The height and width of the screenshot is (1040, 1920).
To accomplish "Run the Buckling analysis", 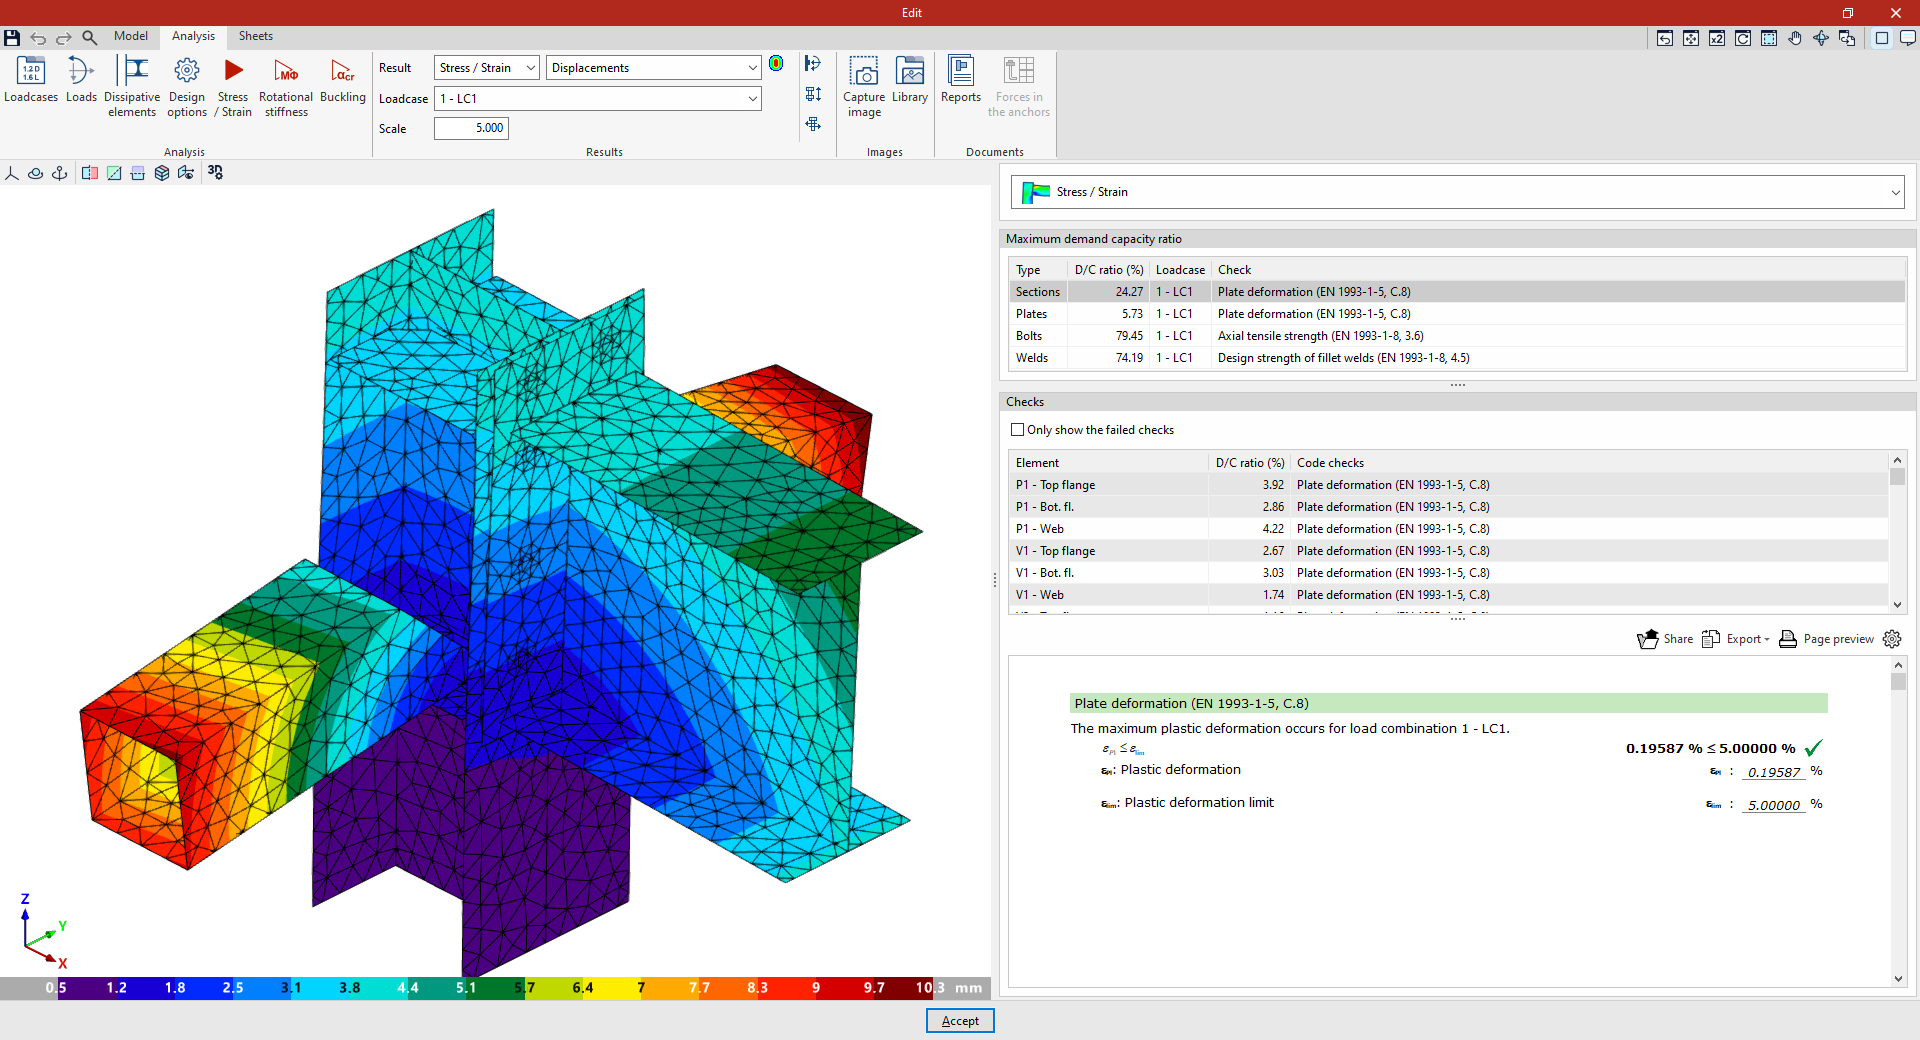I will point(343,80).
